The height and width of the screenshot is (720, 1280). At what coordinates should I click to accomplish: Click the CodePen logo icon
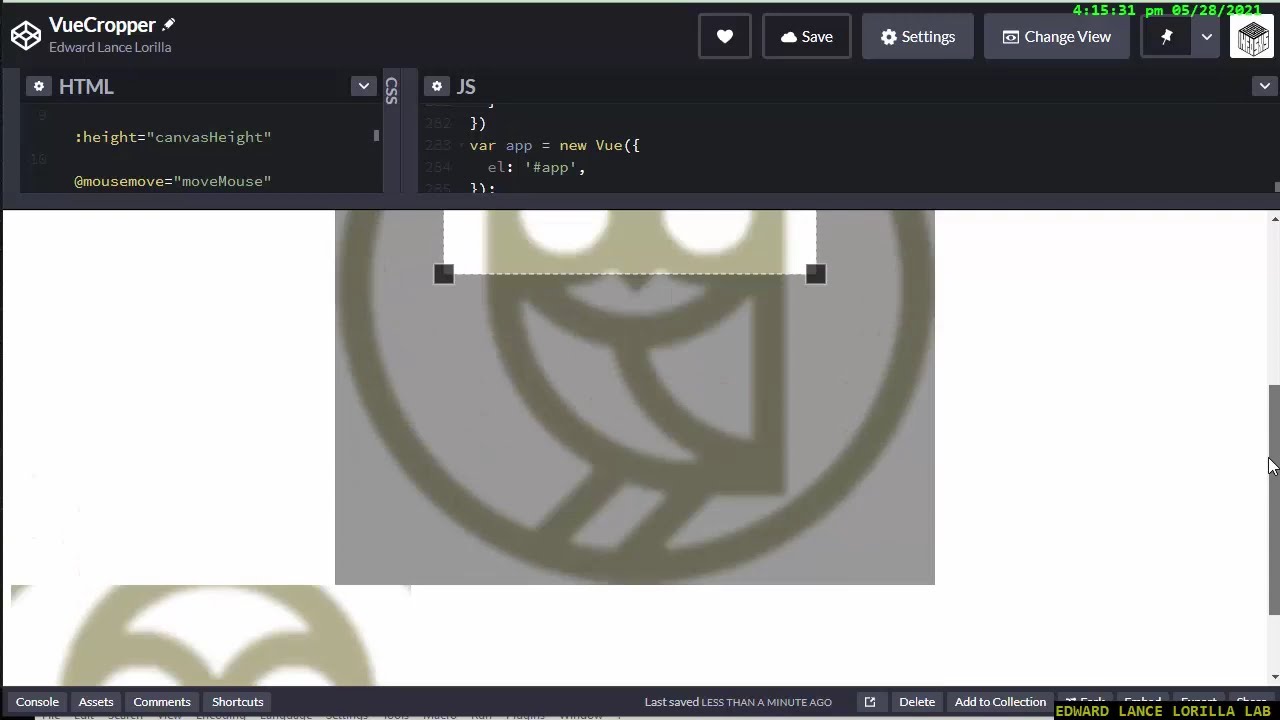tap(26, 36)
